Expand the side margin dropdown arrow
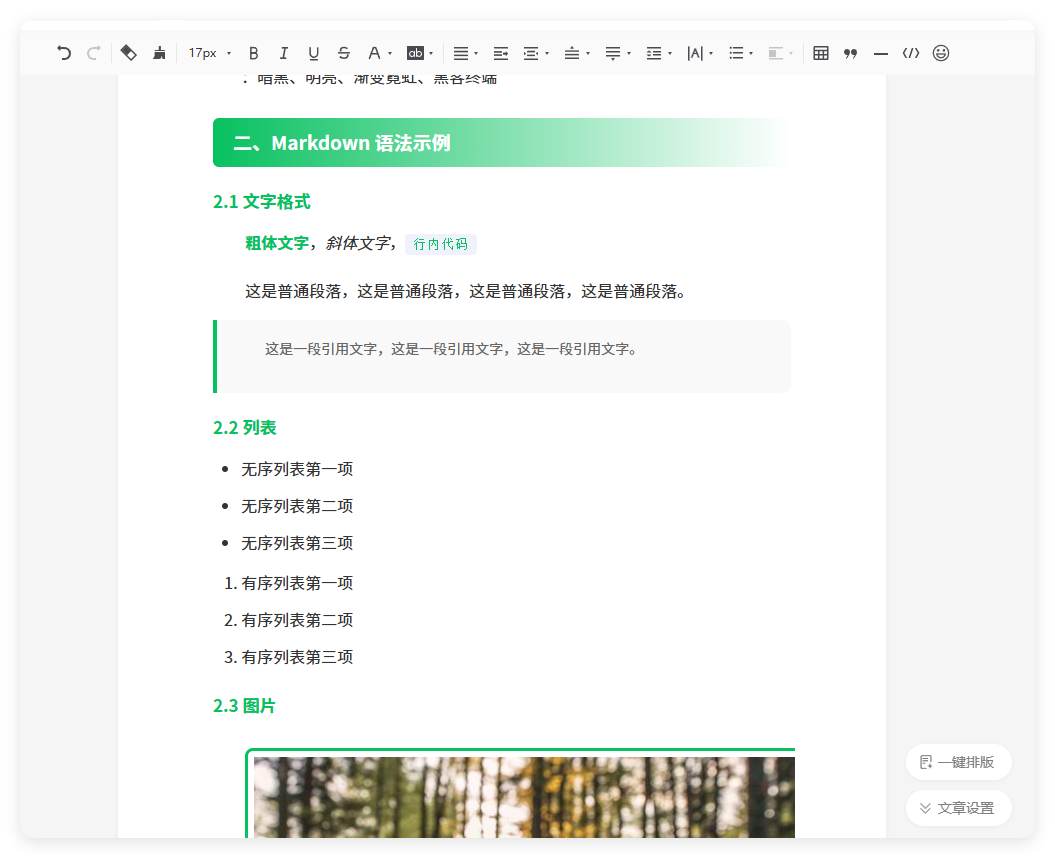Image resolution: width=1055 pixels, height=858 pixels. pyautogui.click(x=546, y=54)
